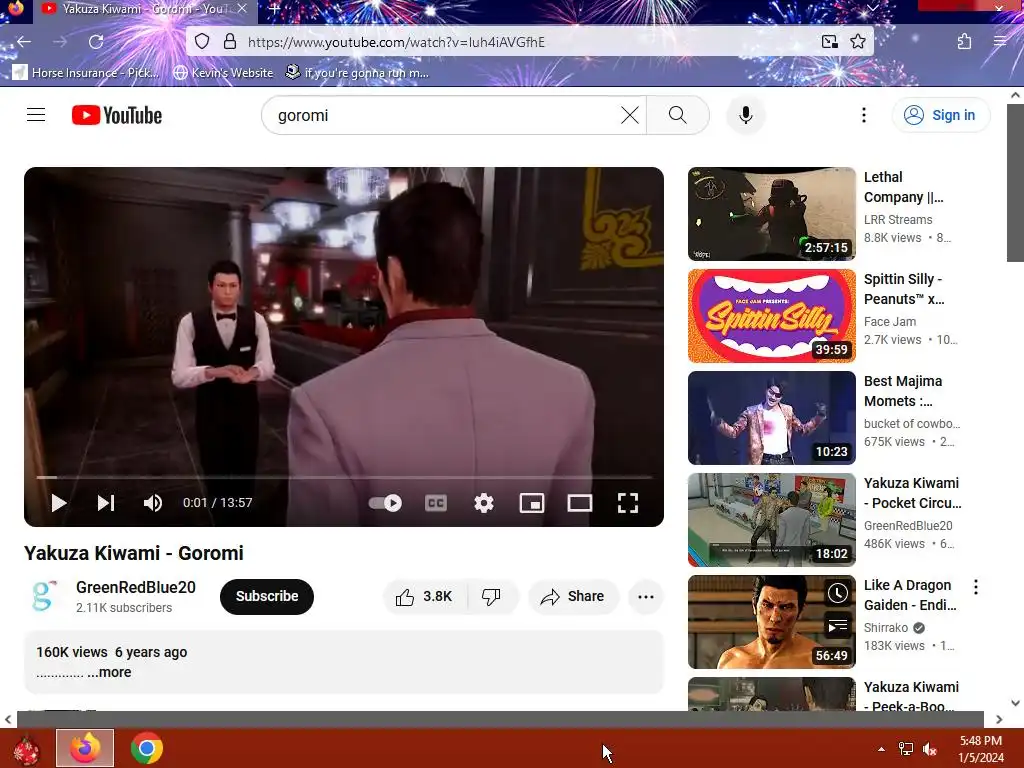Open Kevin's Website bookmark

[x=223, y=72]
